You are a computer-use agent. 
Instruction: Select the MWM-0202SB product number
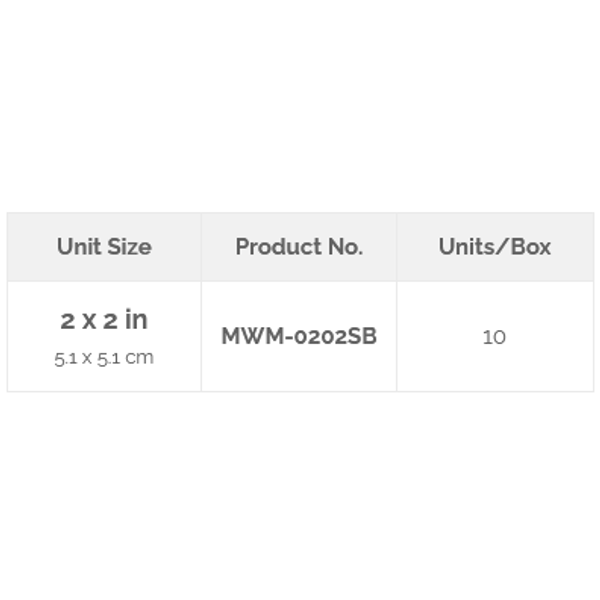pyautogui.click(x=299, y=336)
